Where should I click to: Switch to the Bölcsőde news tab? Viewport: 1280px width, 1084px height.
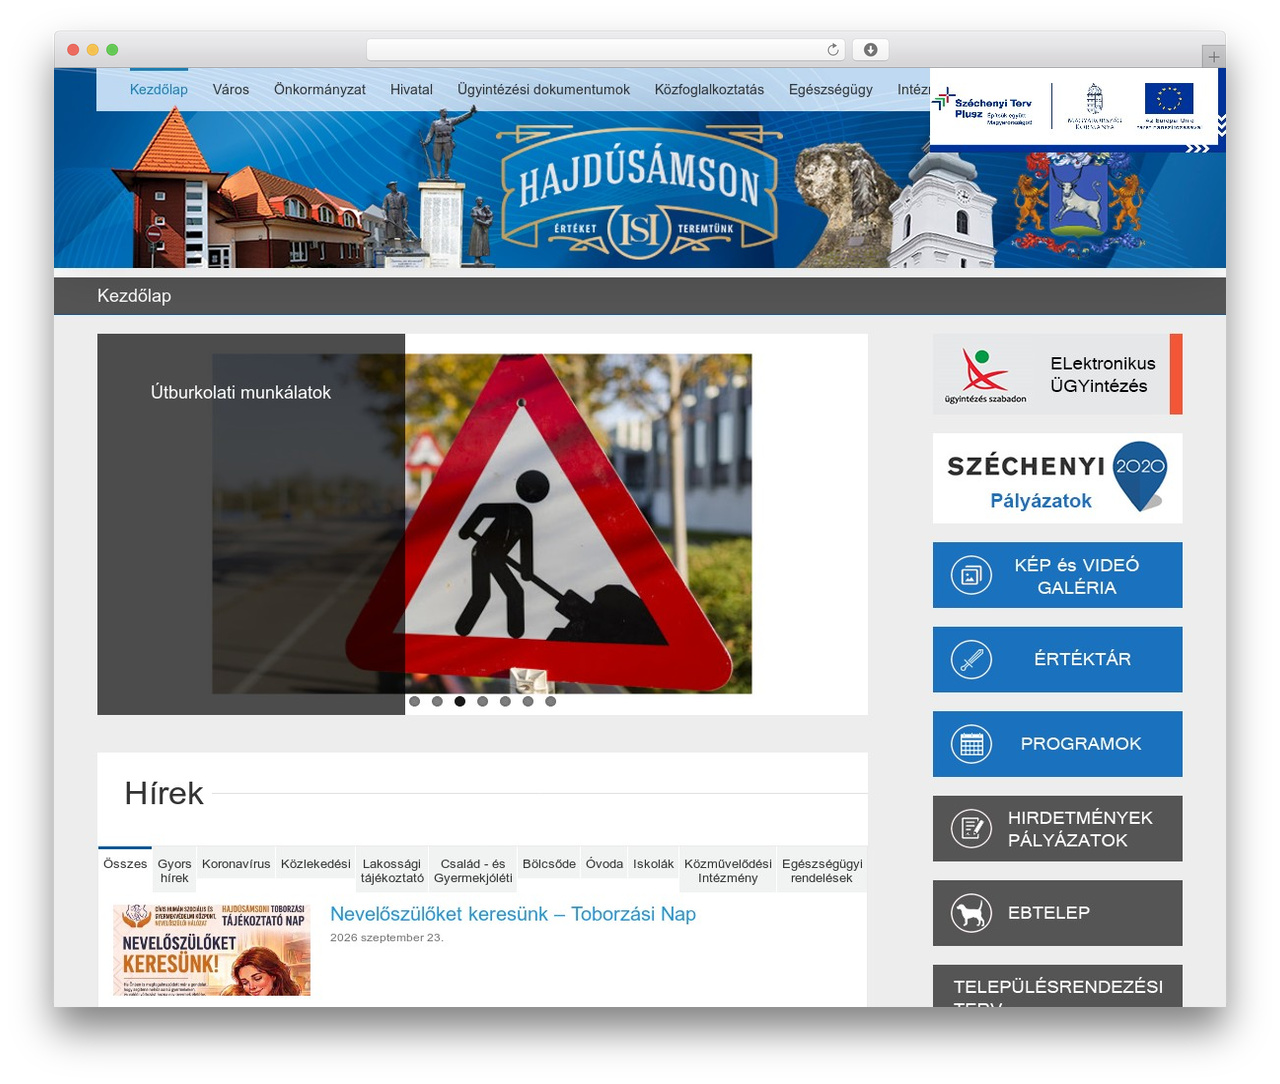pos(549,864)
